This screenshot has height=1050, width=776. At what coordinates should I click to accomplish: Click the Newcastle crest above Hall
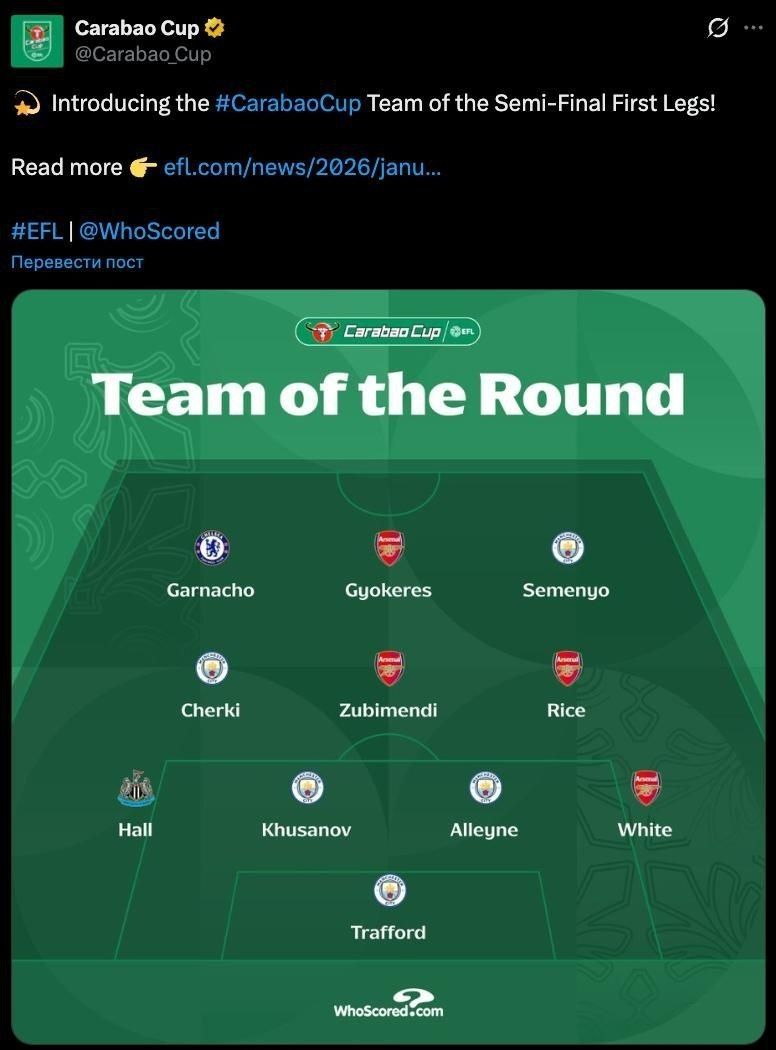point(136,788)
